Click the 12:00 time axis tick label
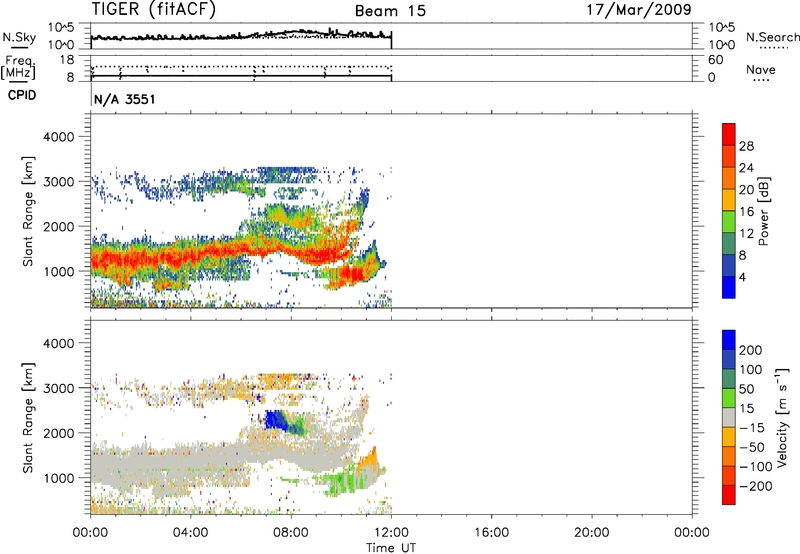This screenshot has width=800, height=554. click(x=391, y=533)
